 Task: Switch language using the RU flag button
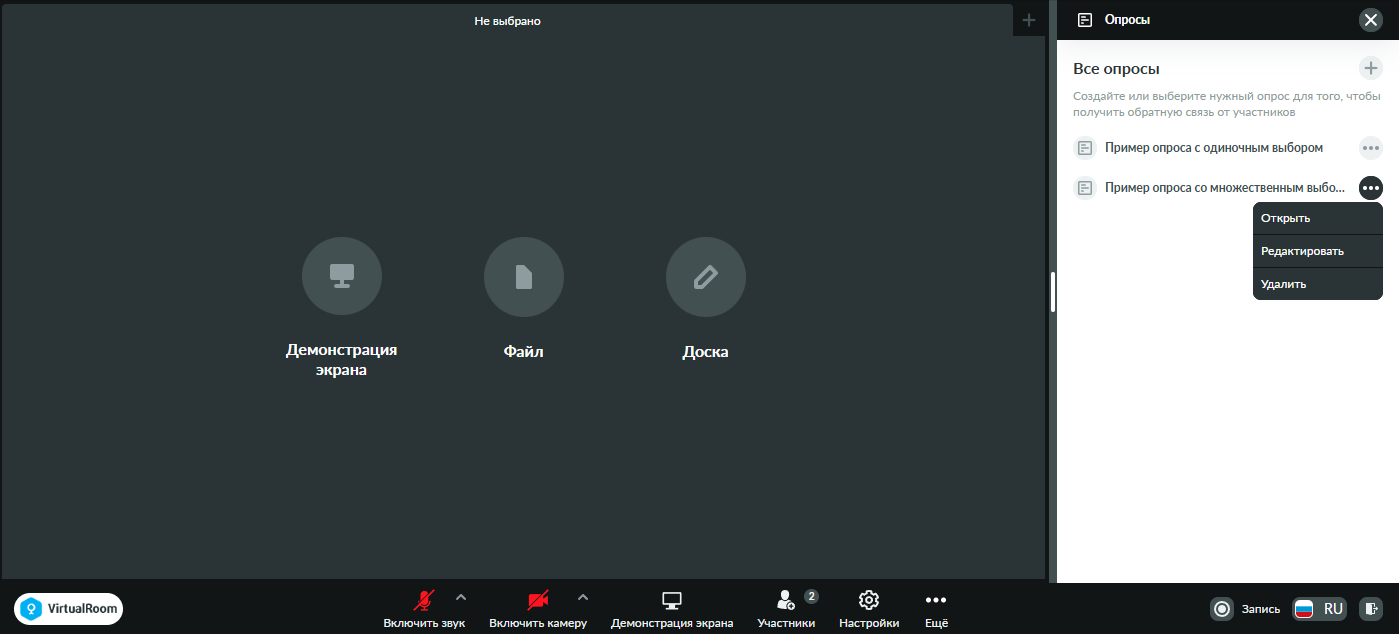(1319, 608)
